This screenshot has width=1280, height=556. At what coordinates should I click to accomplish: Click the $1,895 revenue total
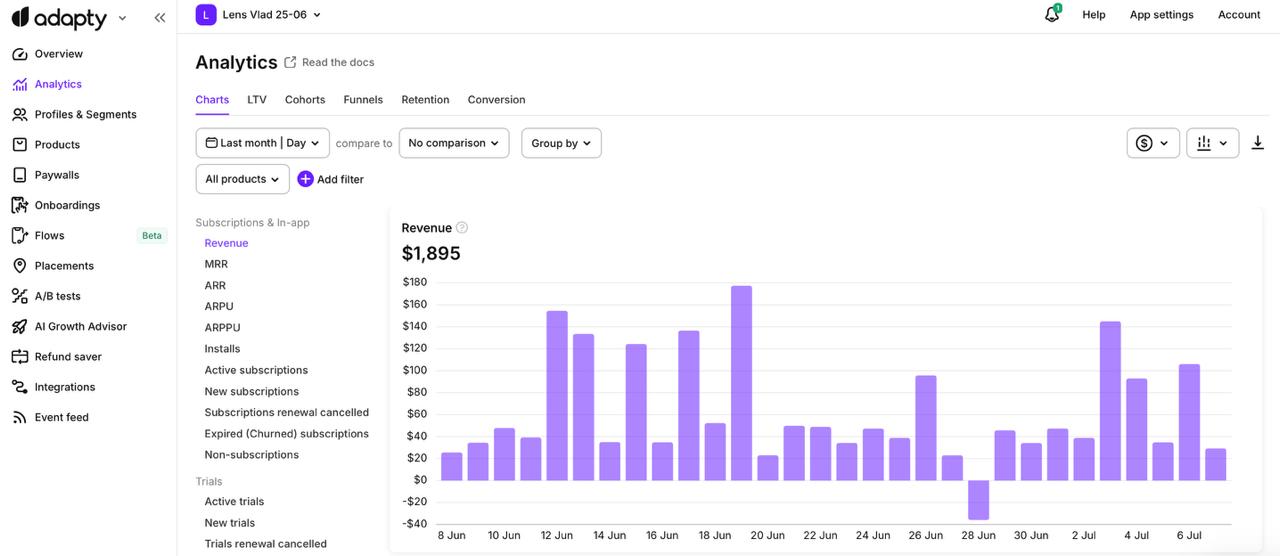click(431, 254)
